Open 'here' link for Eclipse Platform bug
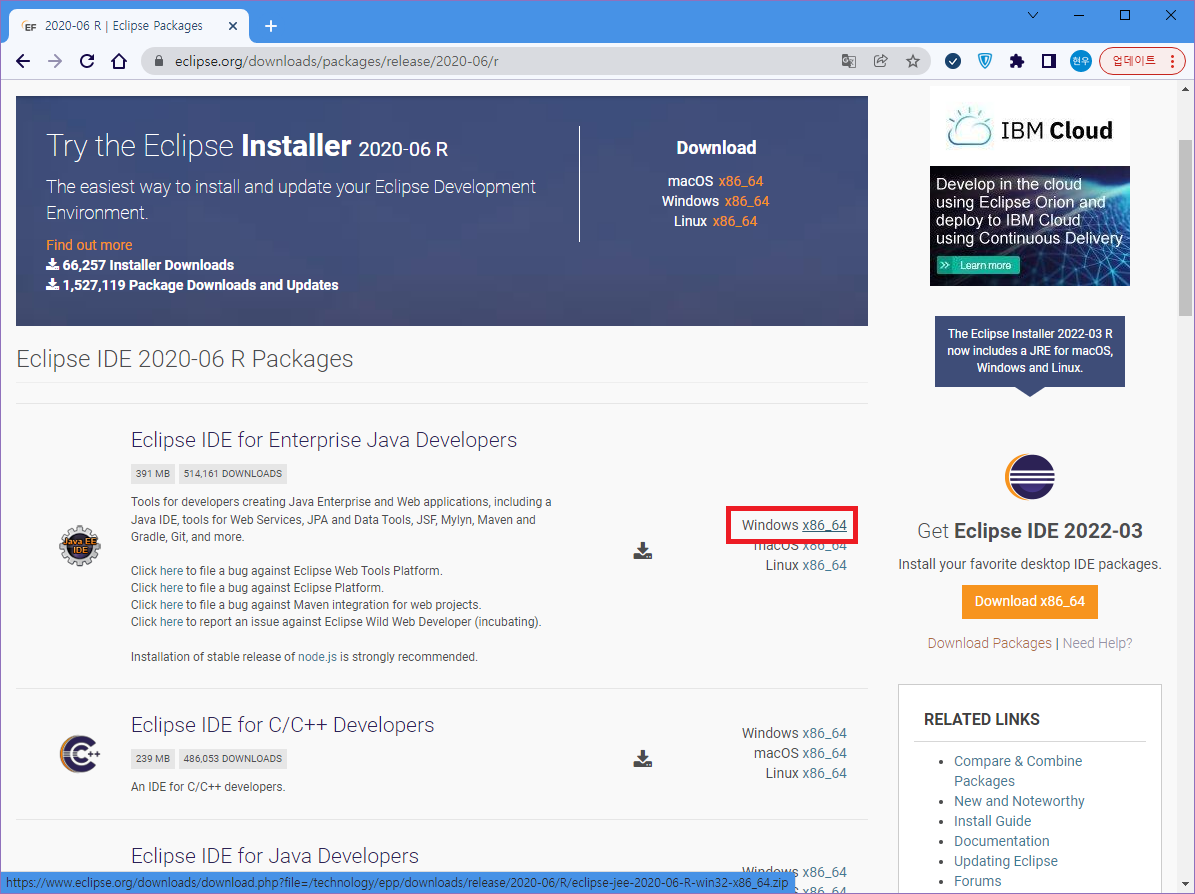Viewport: 1195px width, 894px height. pos(171,588)
